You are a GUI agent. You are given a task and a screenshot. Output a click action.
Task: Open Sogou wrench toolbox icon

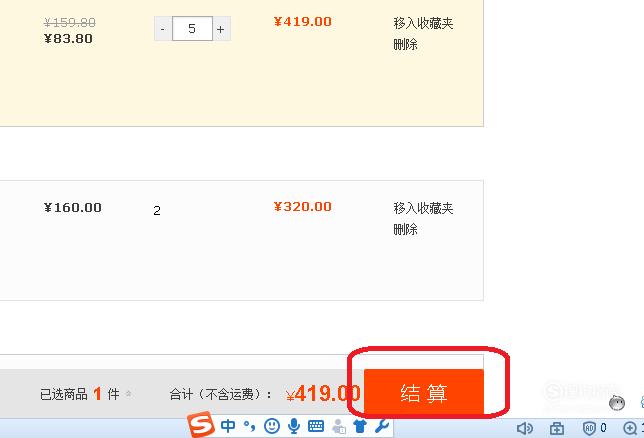click(x=382, y=426)
